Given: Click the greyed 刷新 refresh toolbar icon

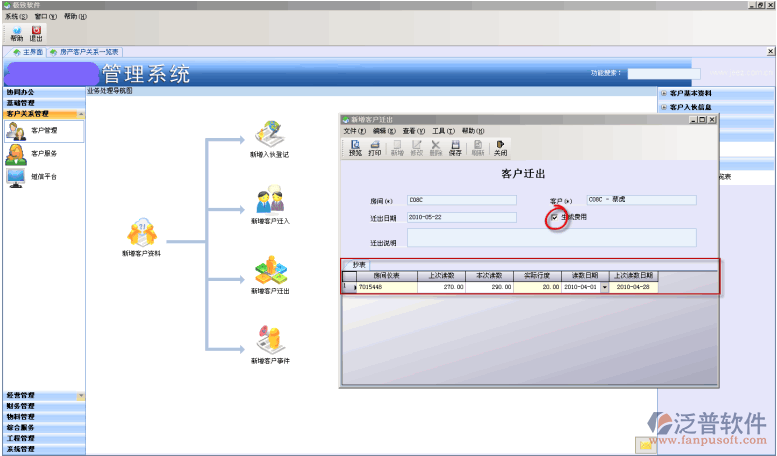Looking at the screenshot, I should (x=478, y=148).
